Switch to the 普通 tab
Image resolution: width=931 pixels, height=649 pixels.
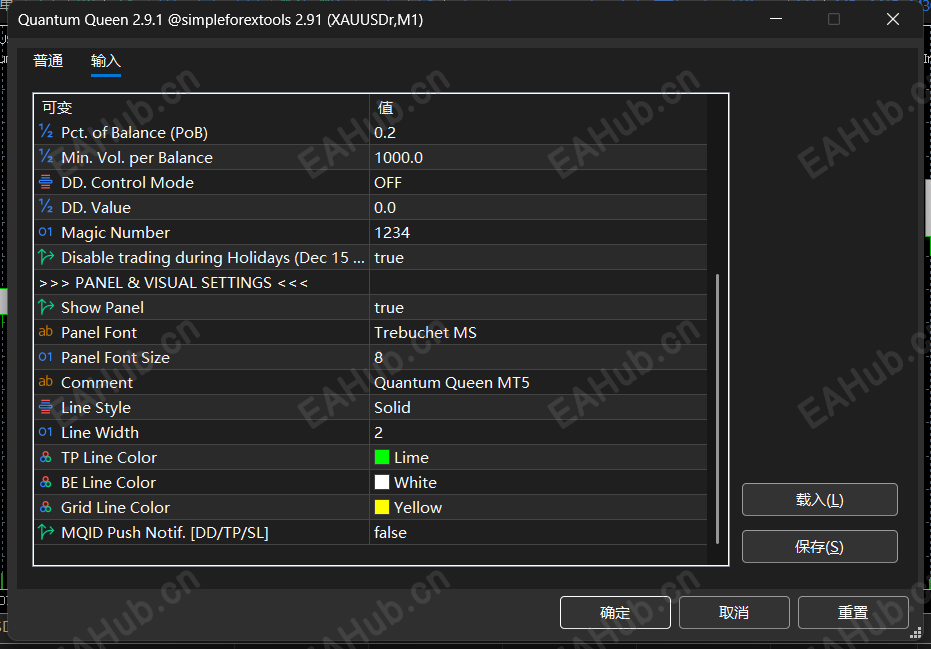48,61
